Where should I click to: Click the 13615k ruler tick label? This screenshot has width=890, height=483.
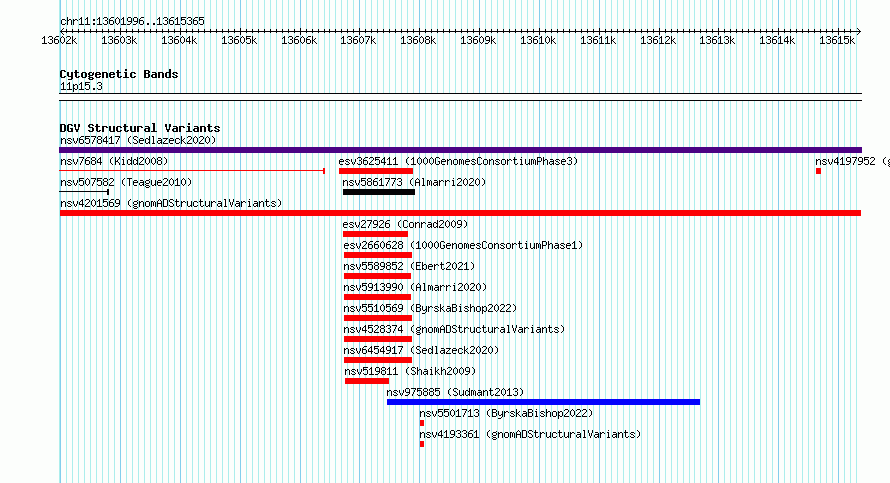pyautogui.click(x=837, y=41)
